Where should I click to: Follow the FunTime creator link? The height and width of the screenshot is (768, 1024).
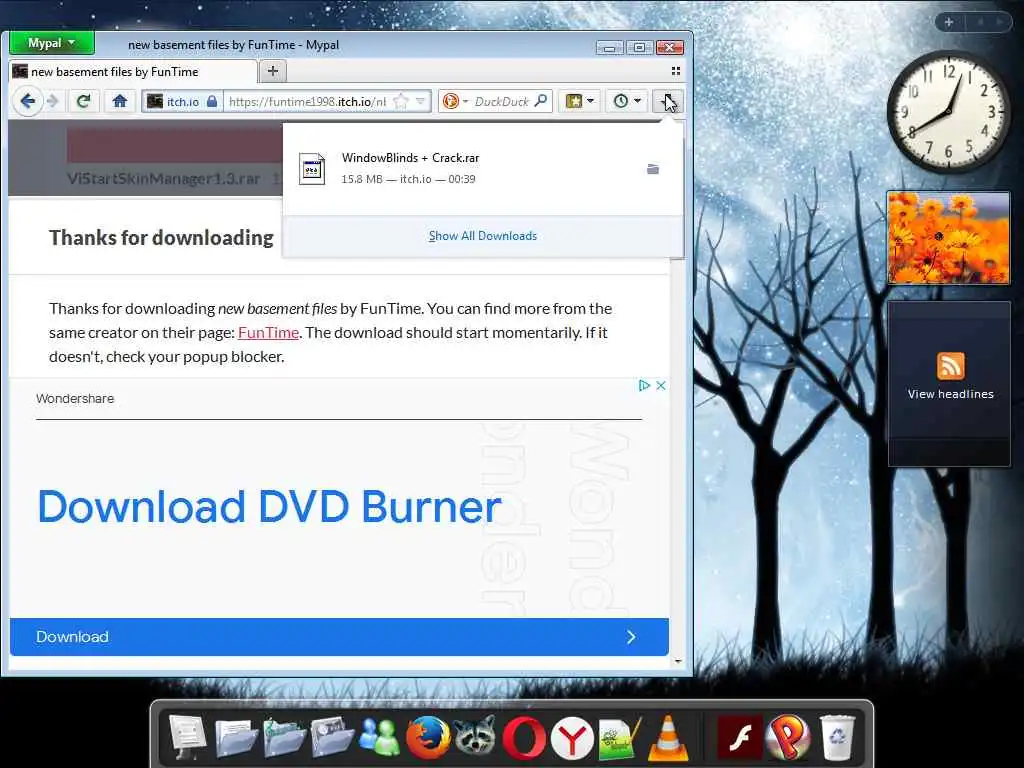(268, 332)
